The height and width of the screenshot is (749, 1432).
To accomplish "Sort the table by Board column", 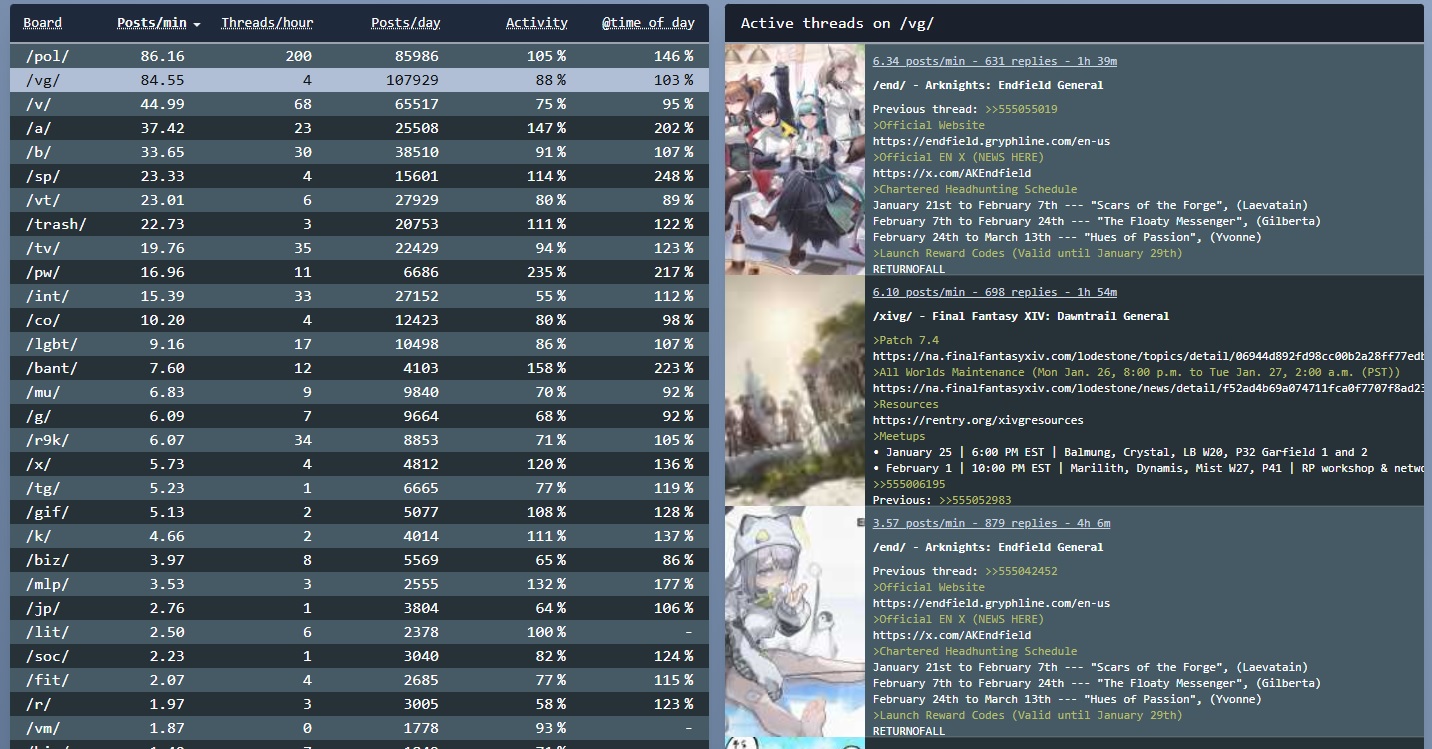I will 42,23.
